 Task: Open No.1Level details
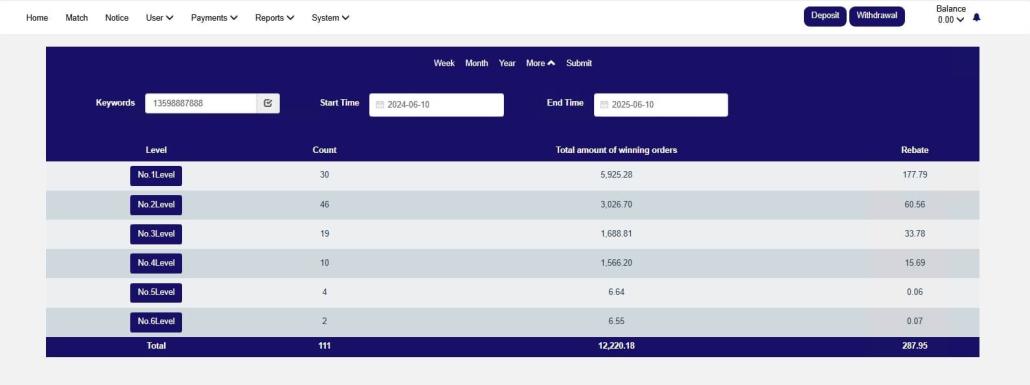[156, 175]
